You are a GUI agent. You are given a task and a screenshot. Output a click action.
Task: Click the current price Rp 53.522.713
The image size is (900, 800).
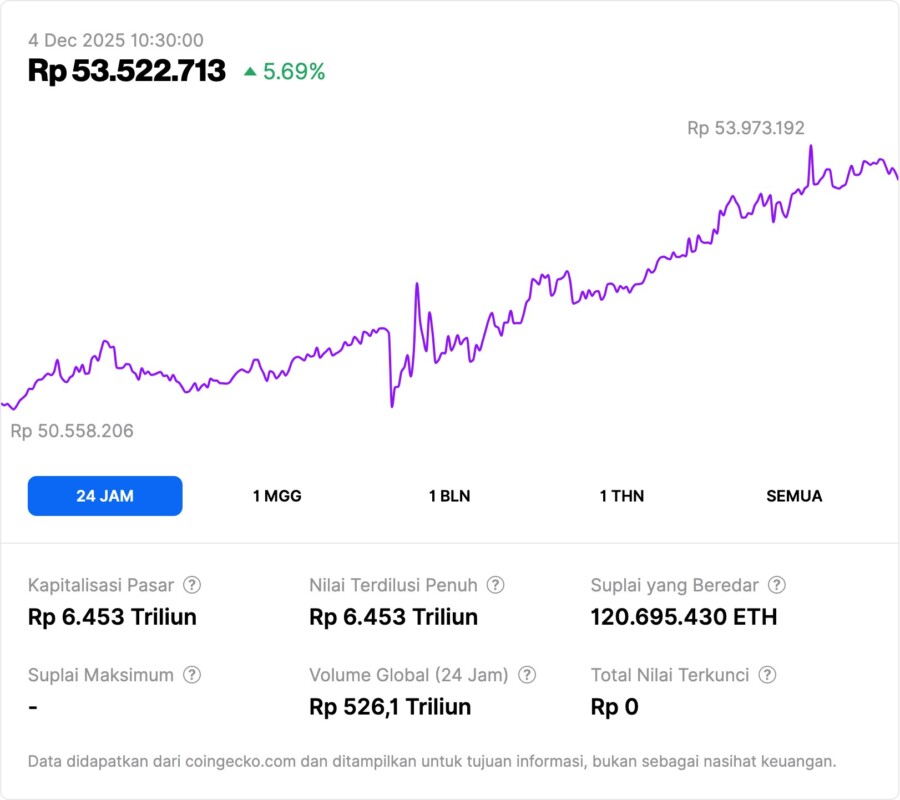pos(127,71)
